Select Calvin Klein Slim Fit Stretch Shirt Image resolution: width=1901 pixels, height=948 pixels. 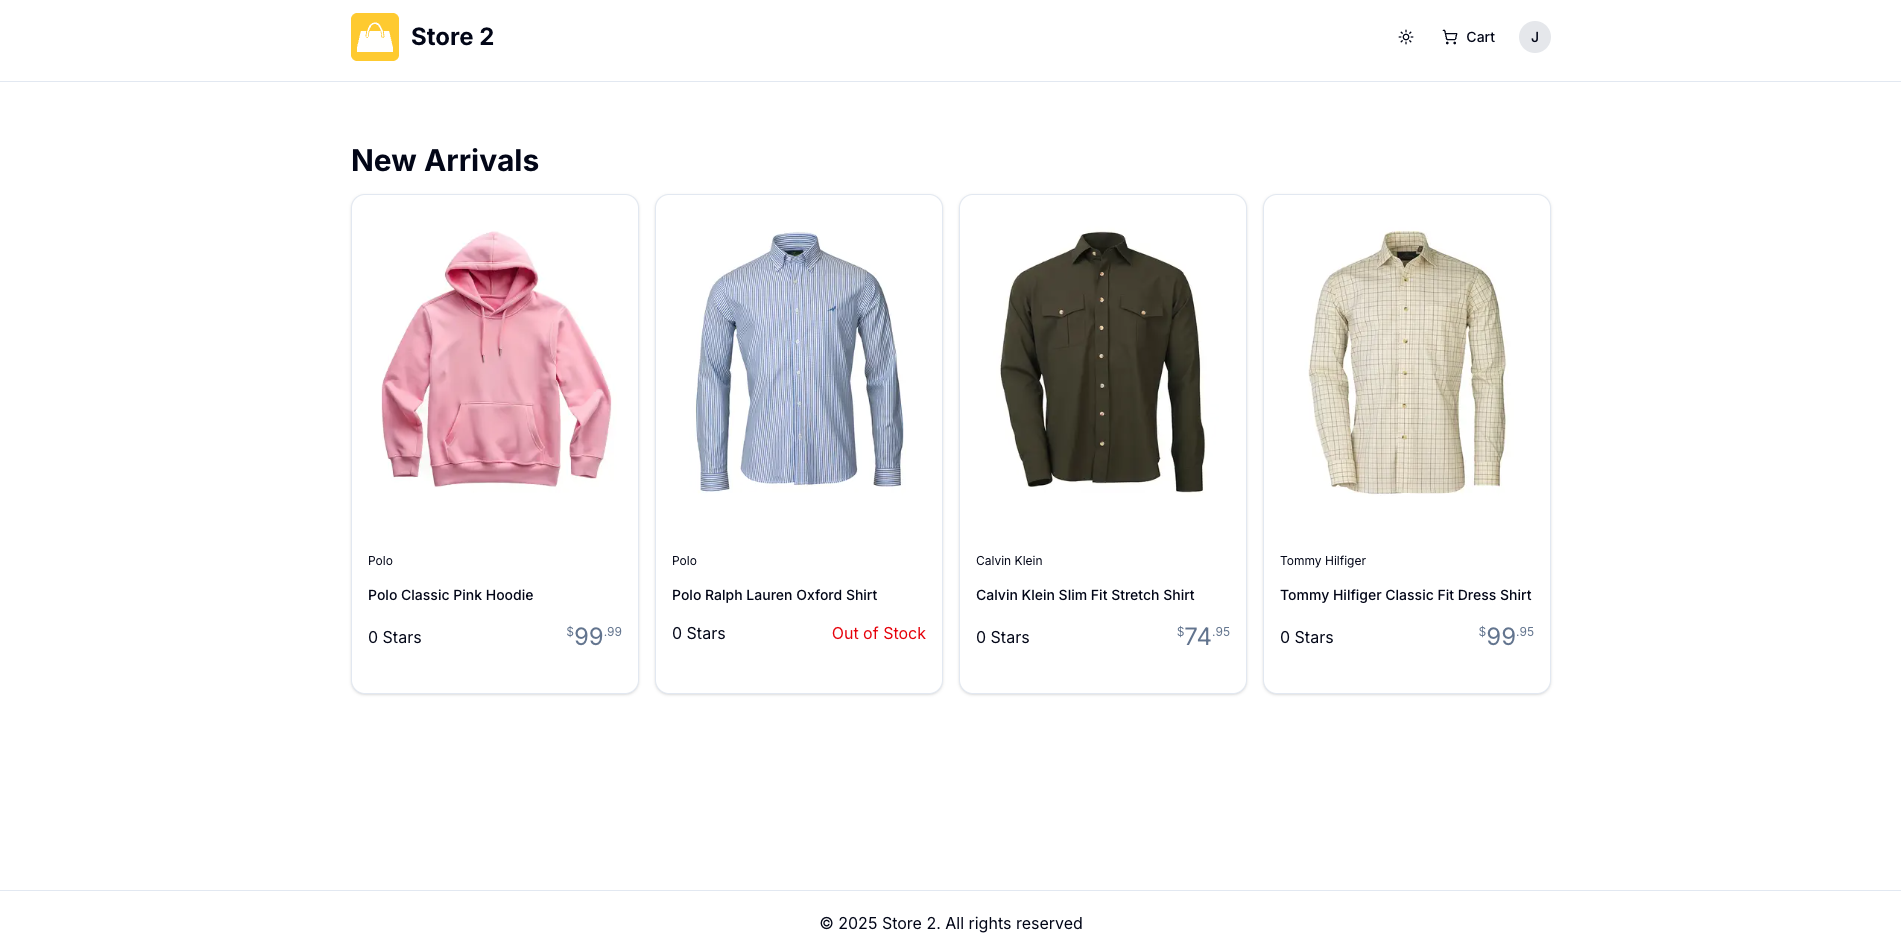coord(1085,595)
